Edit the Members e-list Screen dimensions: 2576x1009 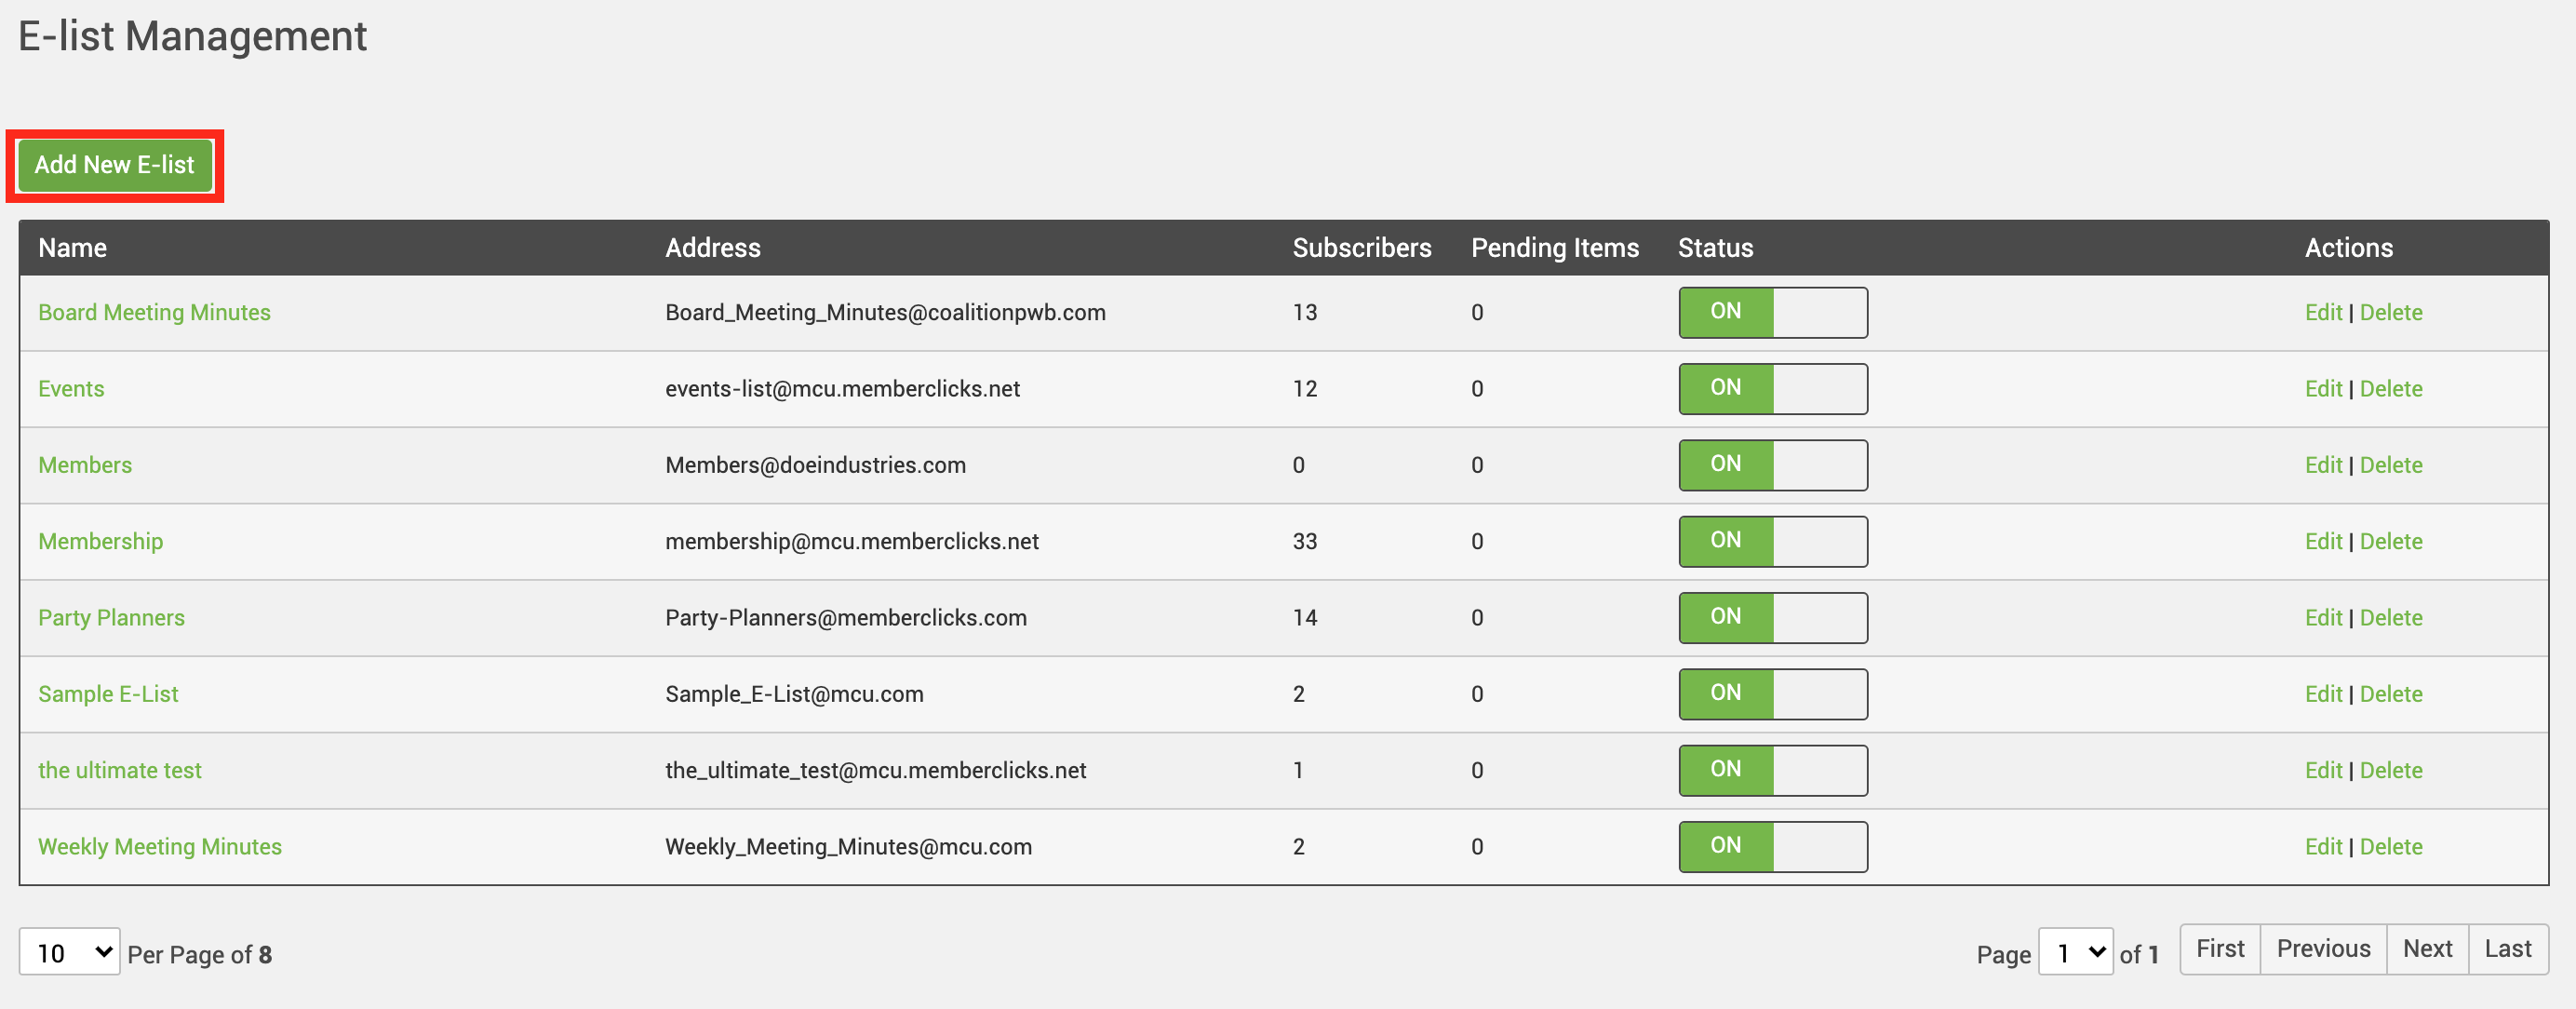pos(2323,465)
